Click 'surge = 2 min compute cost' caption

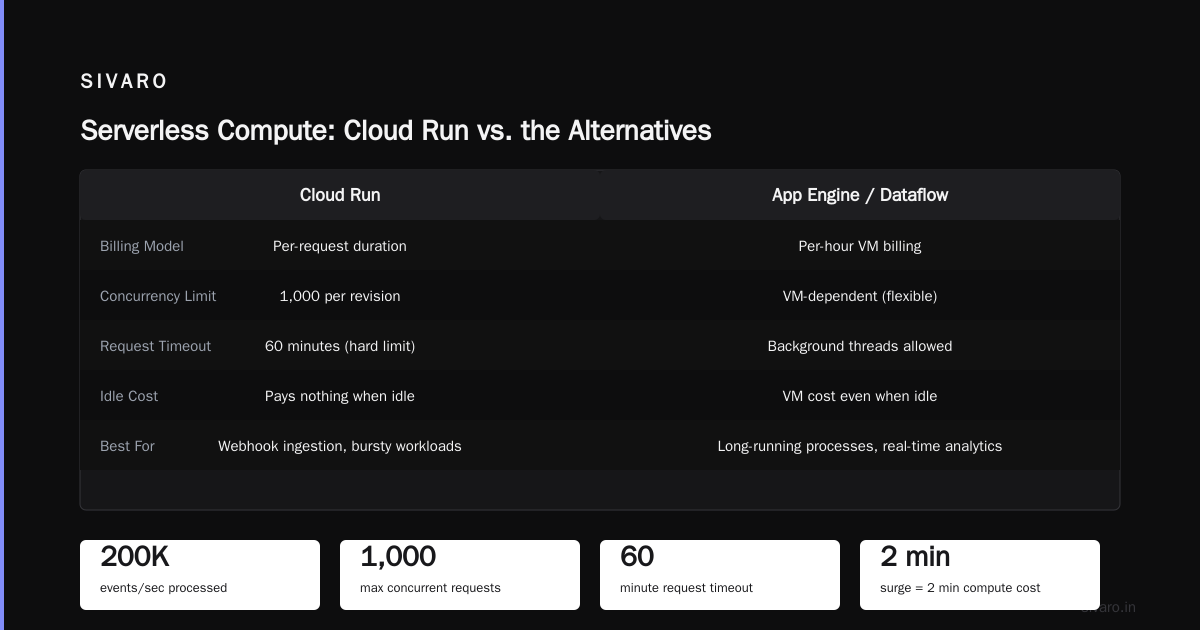[960, 588]
